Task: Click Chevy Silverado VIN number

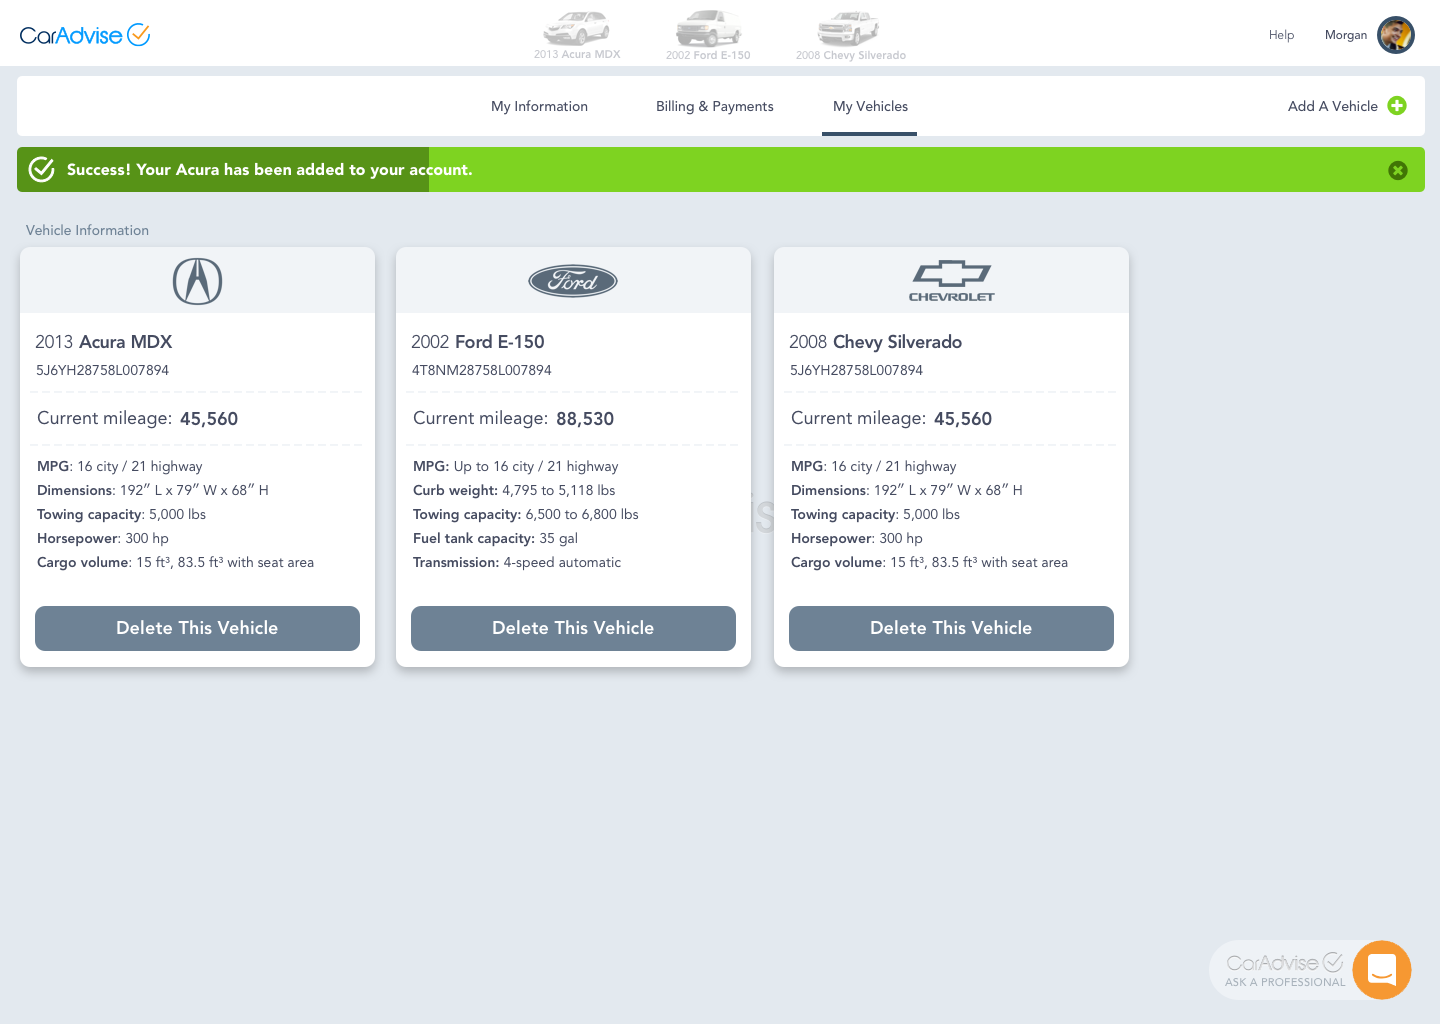Action: [856, 370]
